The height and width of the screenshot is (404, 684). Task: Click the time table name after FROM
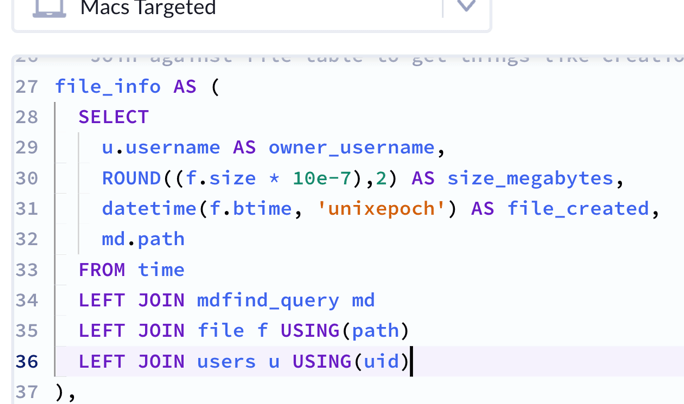161,270
